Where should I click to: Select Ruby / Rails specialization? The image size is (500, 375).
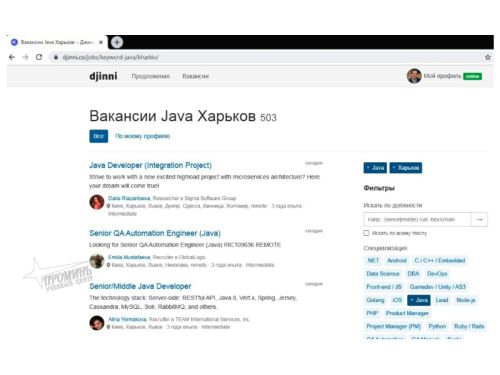[469, 326]
